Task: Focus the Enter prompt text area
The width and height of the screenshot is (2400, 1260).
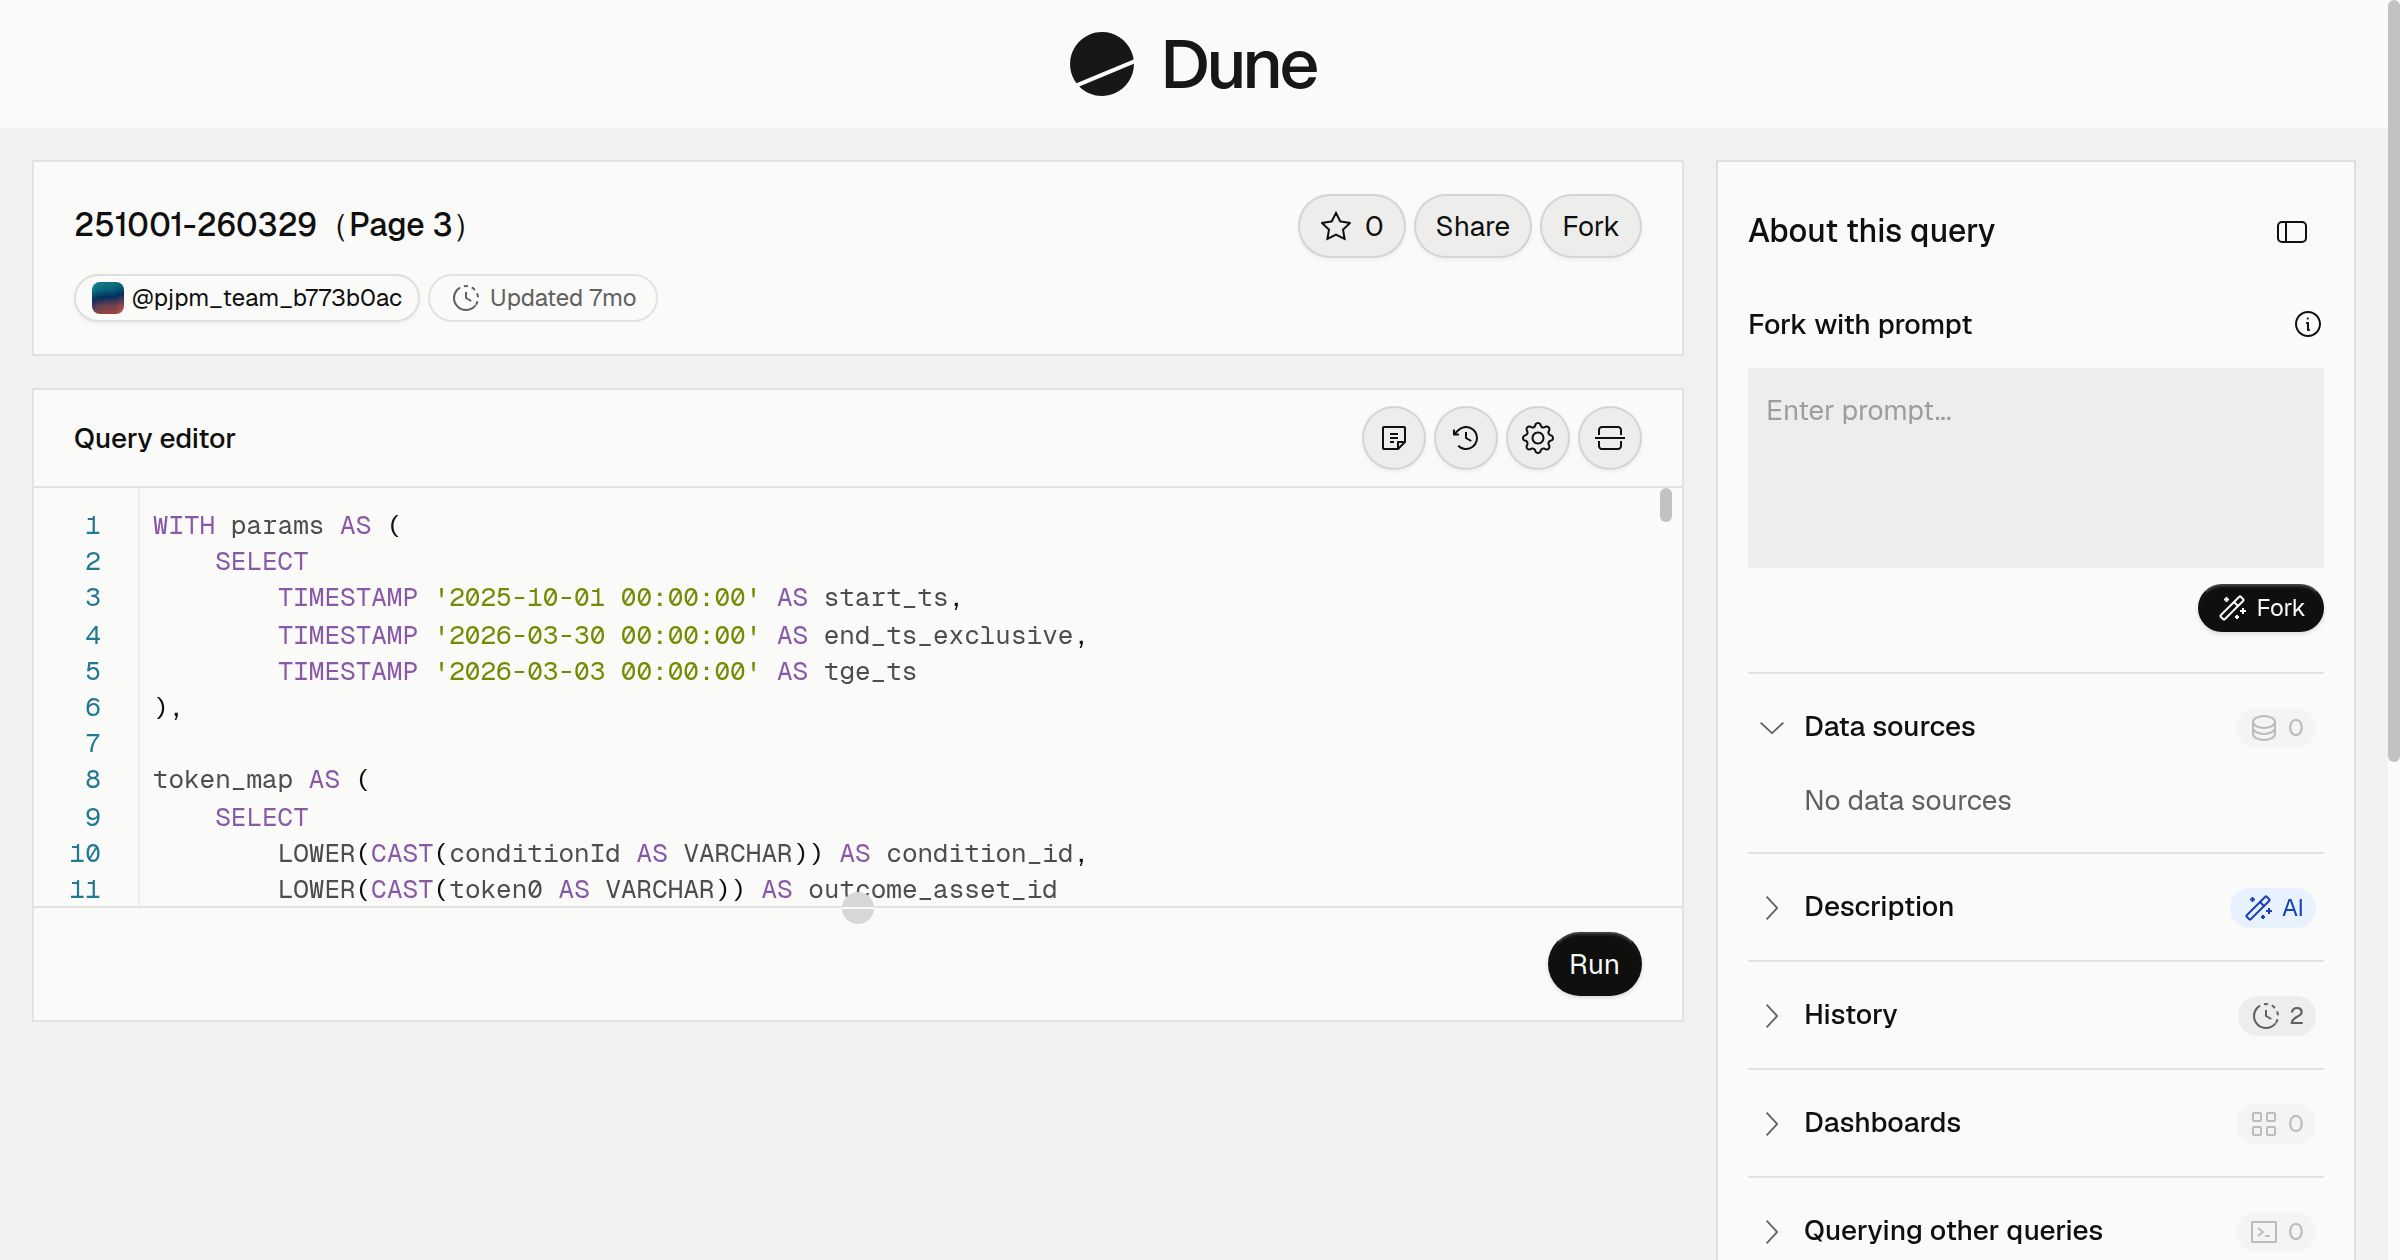Action: (x=2036, y=468)
